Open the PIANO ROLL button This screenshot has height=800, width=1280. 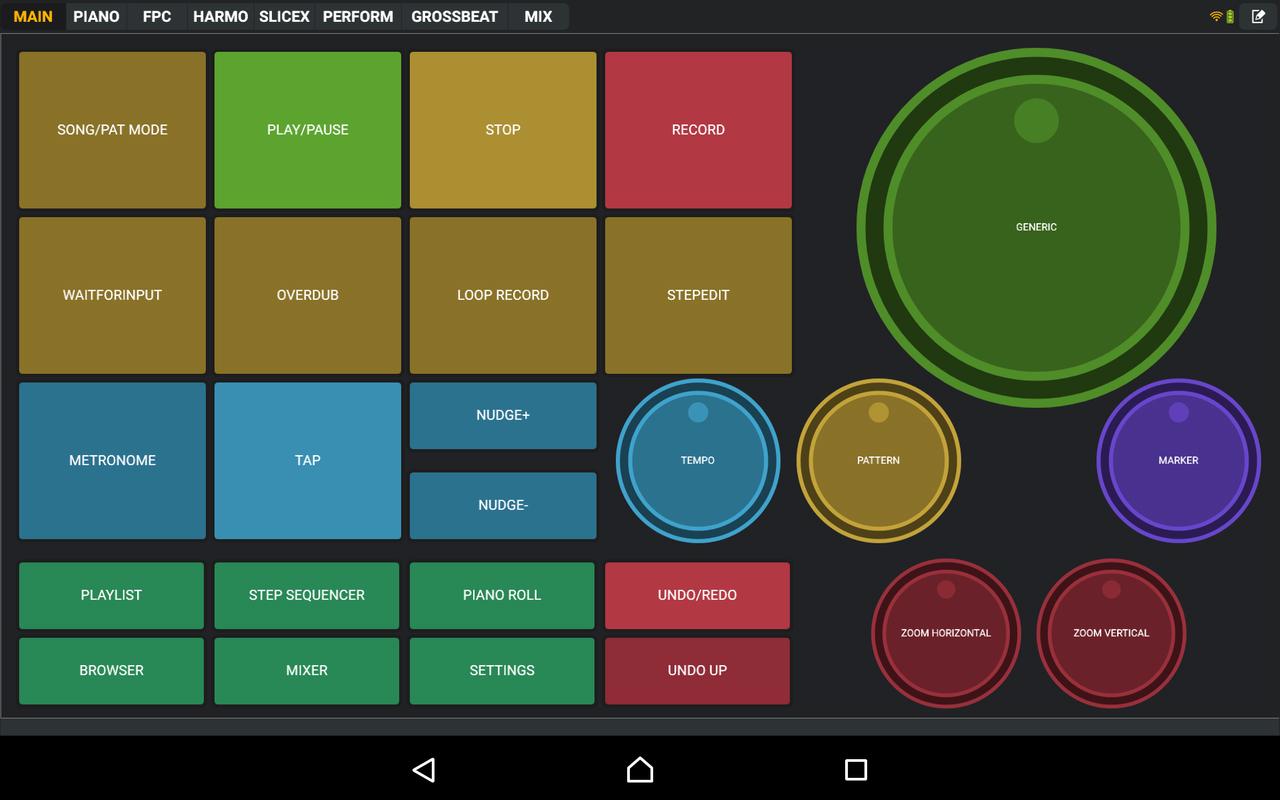click(x=502, y=595)
